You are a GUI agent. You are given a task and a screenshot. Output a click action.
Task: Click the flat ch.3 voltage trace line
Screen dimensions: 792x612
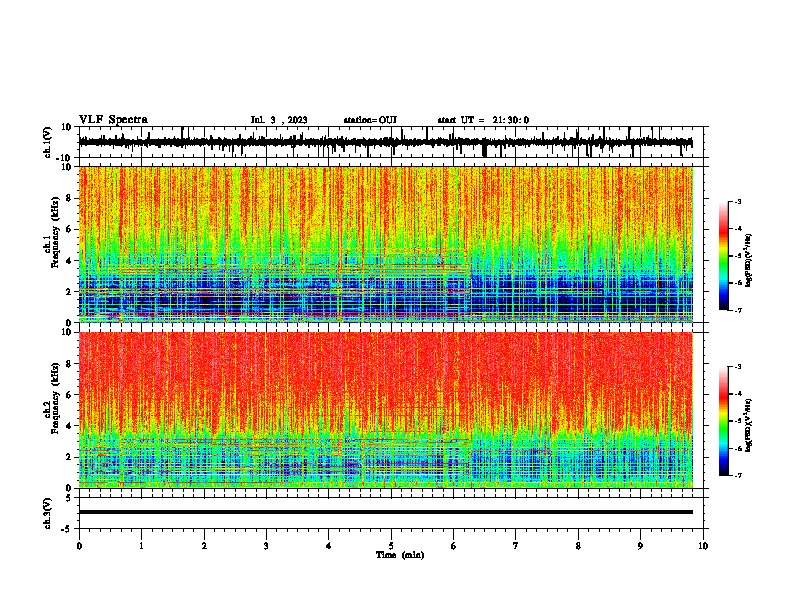tap(385, 512)
